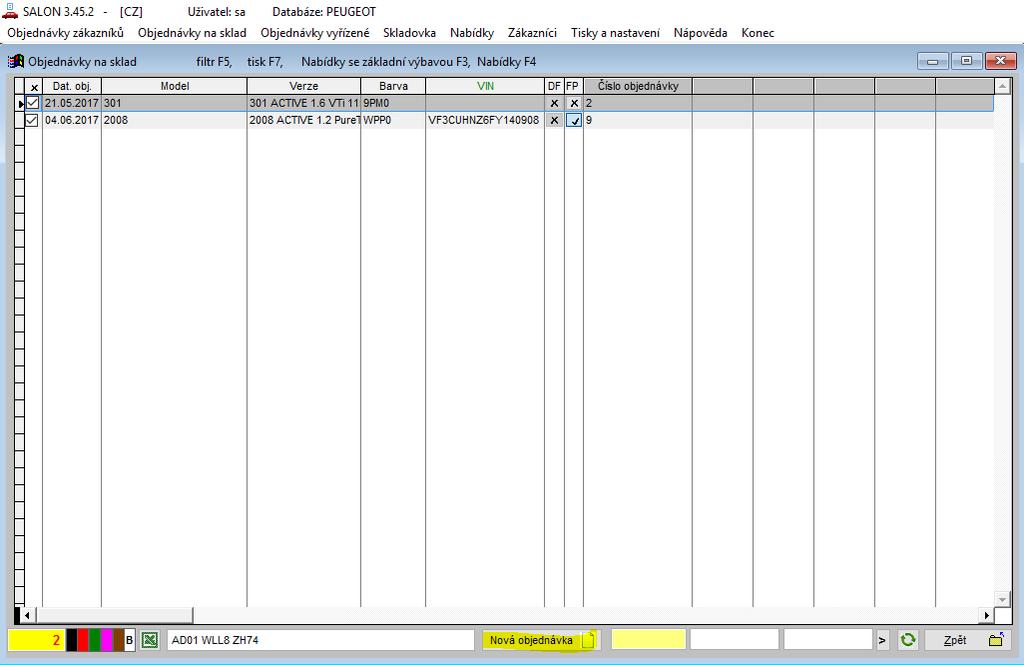This screenshot has width=1024, height=665.
Task: Toggle the FP checkmark for the 2008 row
Action: point(574,120)
